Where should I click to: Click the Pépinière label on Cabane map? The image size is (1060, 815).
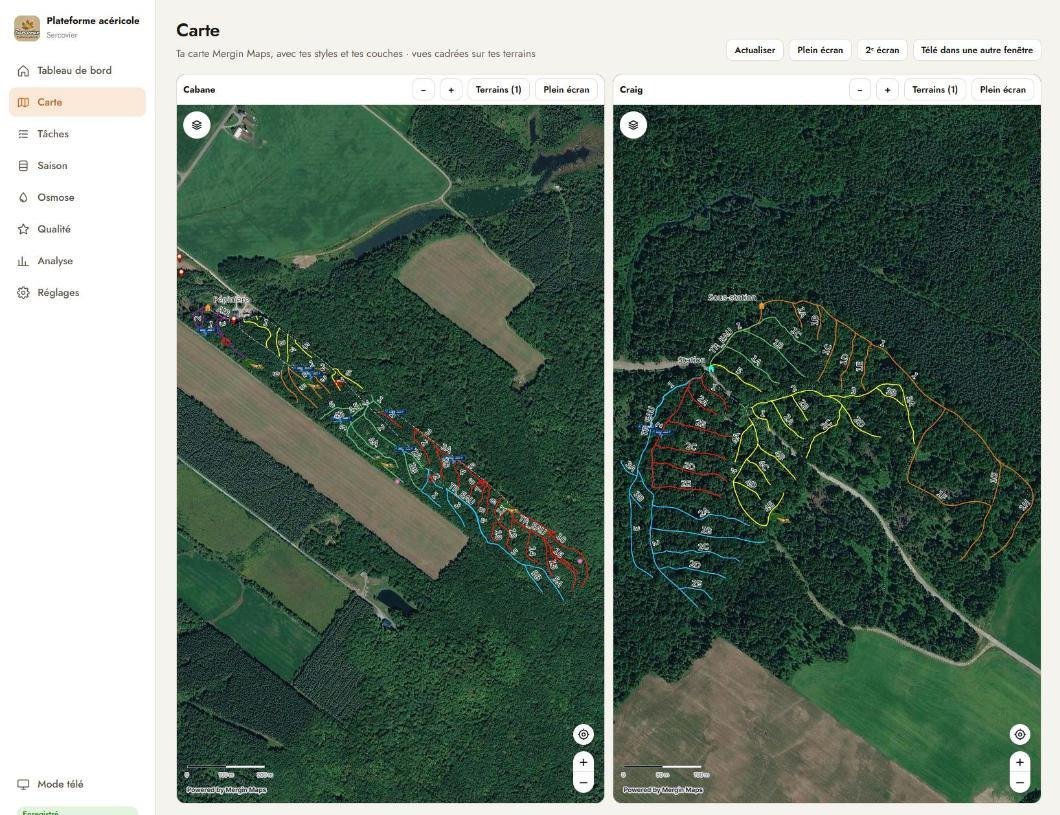[231, 299]
